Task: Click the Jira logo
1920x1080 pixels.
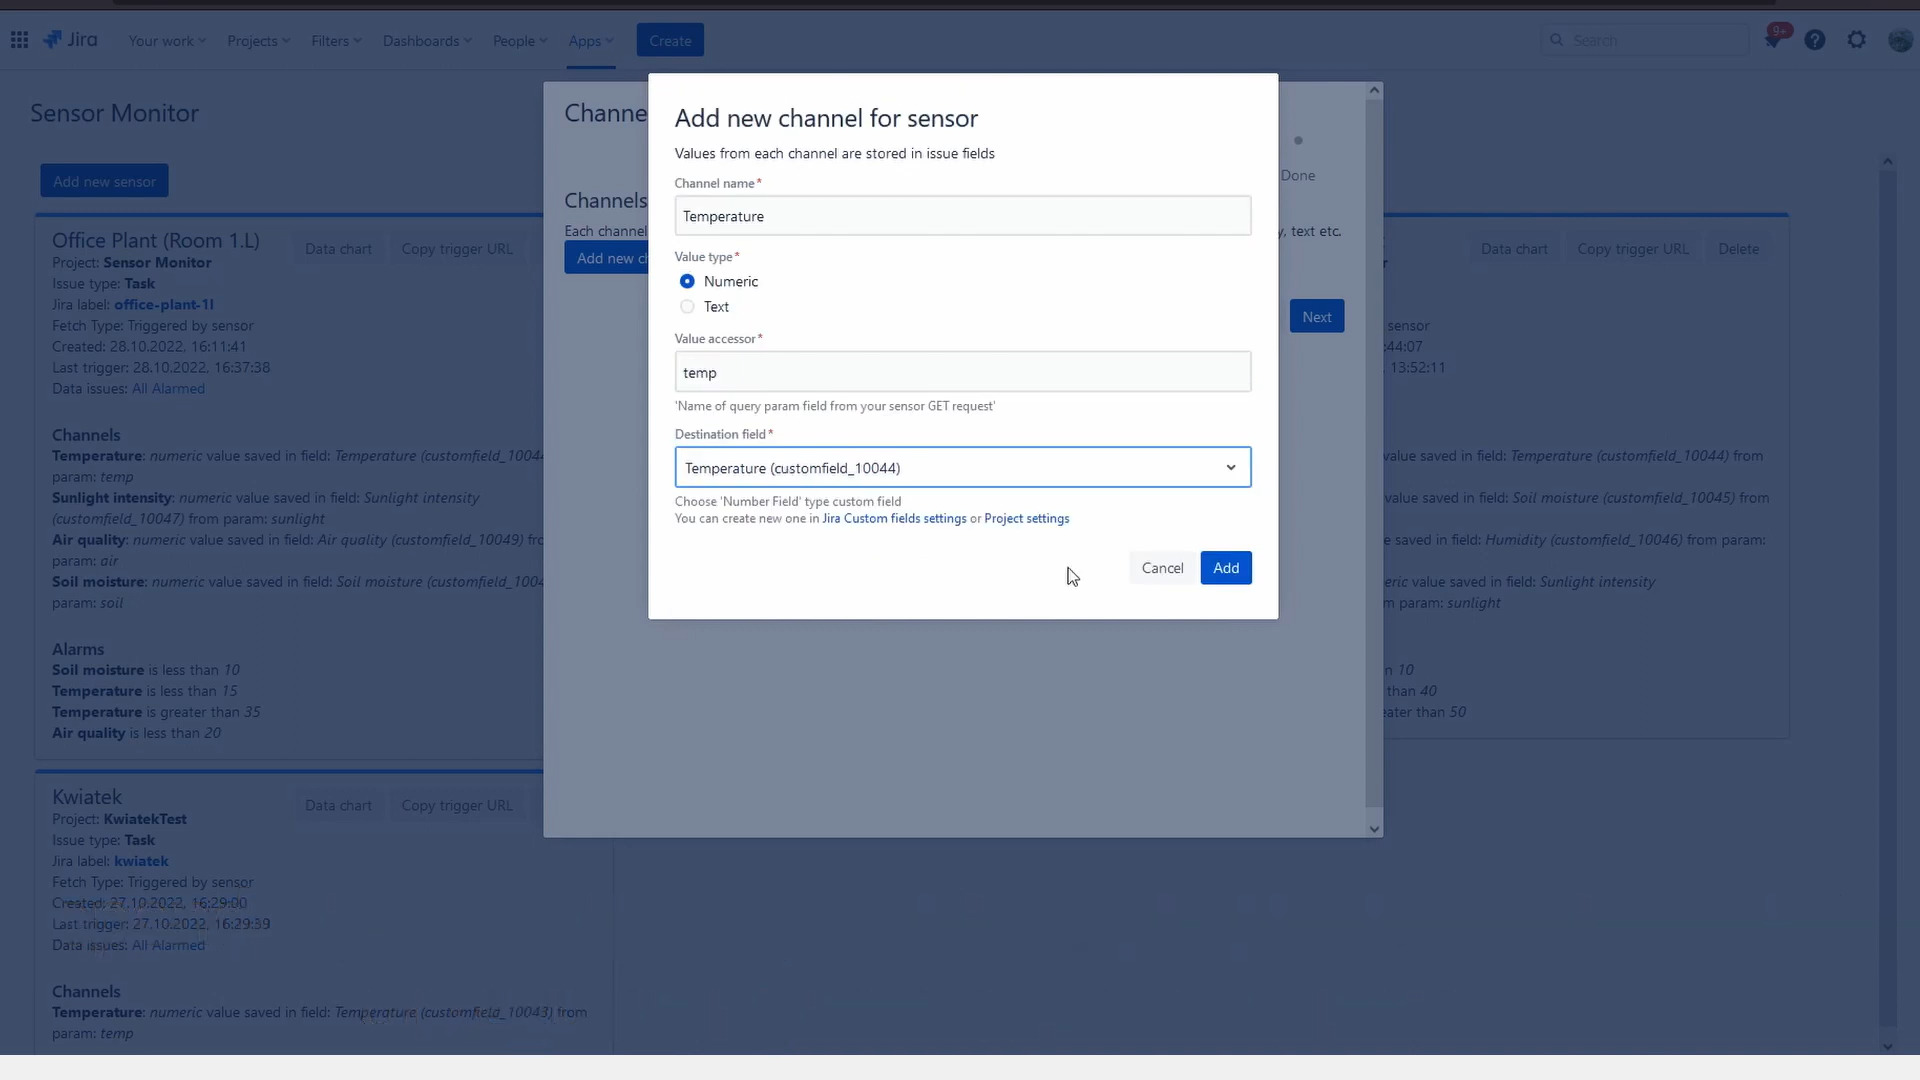Action: (x=70, y=40)
